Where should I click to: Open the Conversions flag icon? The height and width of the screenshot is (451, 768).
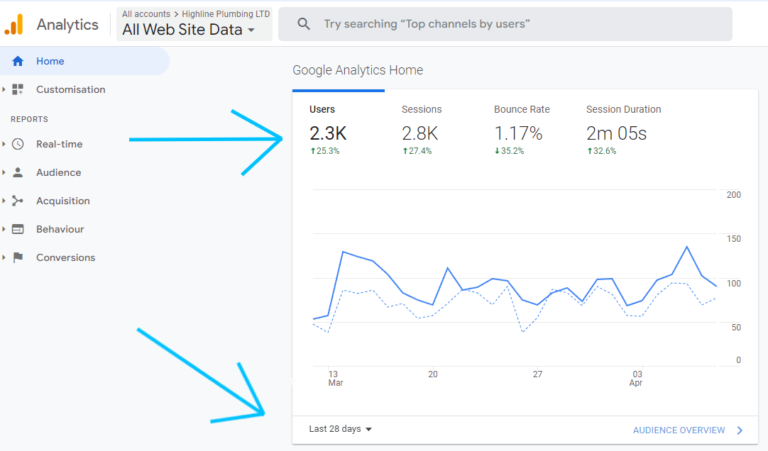(x=18, y=258)
